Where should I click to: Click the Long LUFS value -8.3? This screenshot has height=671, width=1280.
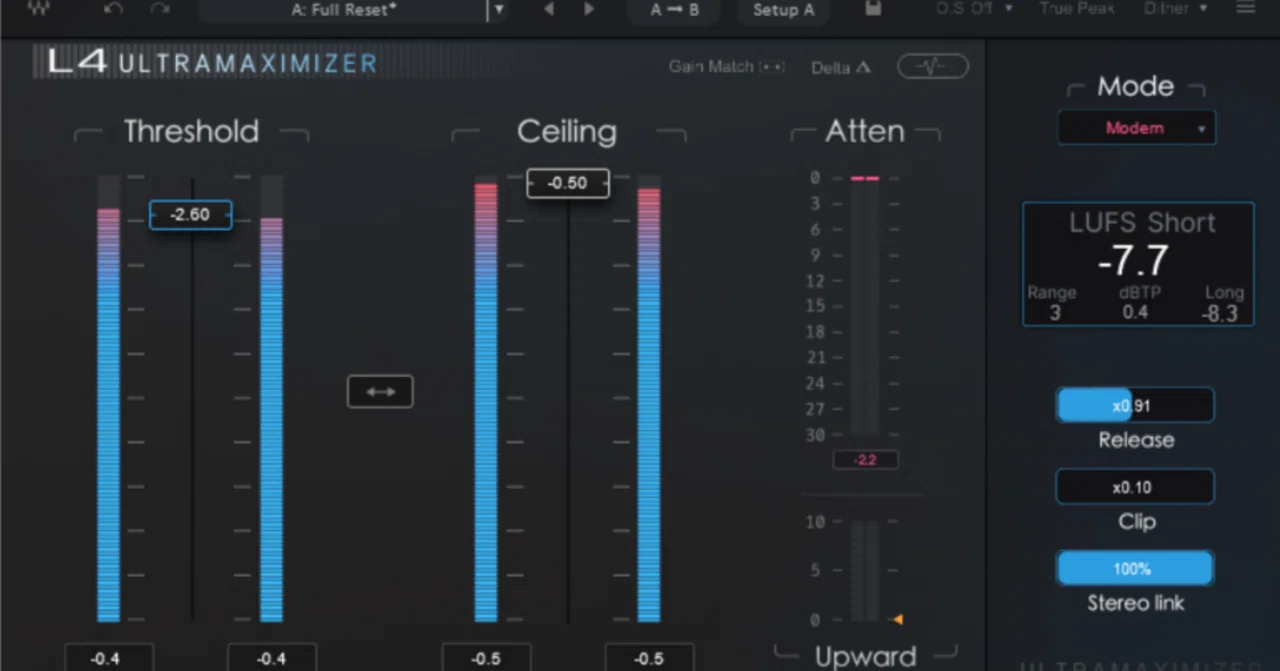(x=1220, y=314)
